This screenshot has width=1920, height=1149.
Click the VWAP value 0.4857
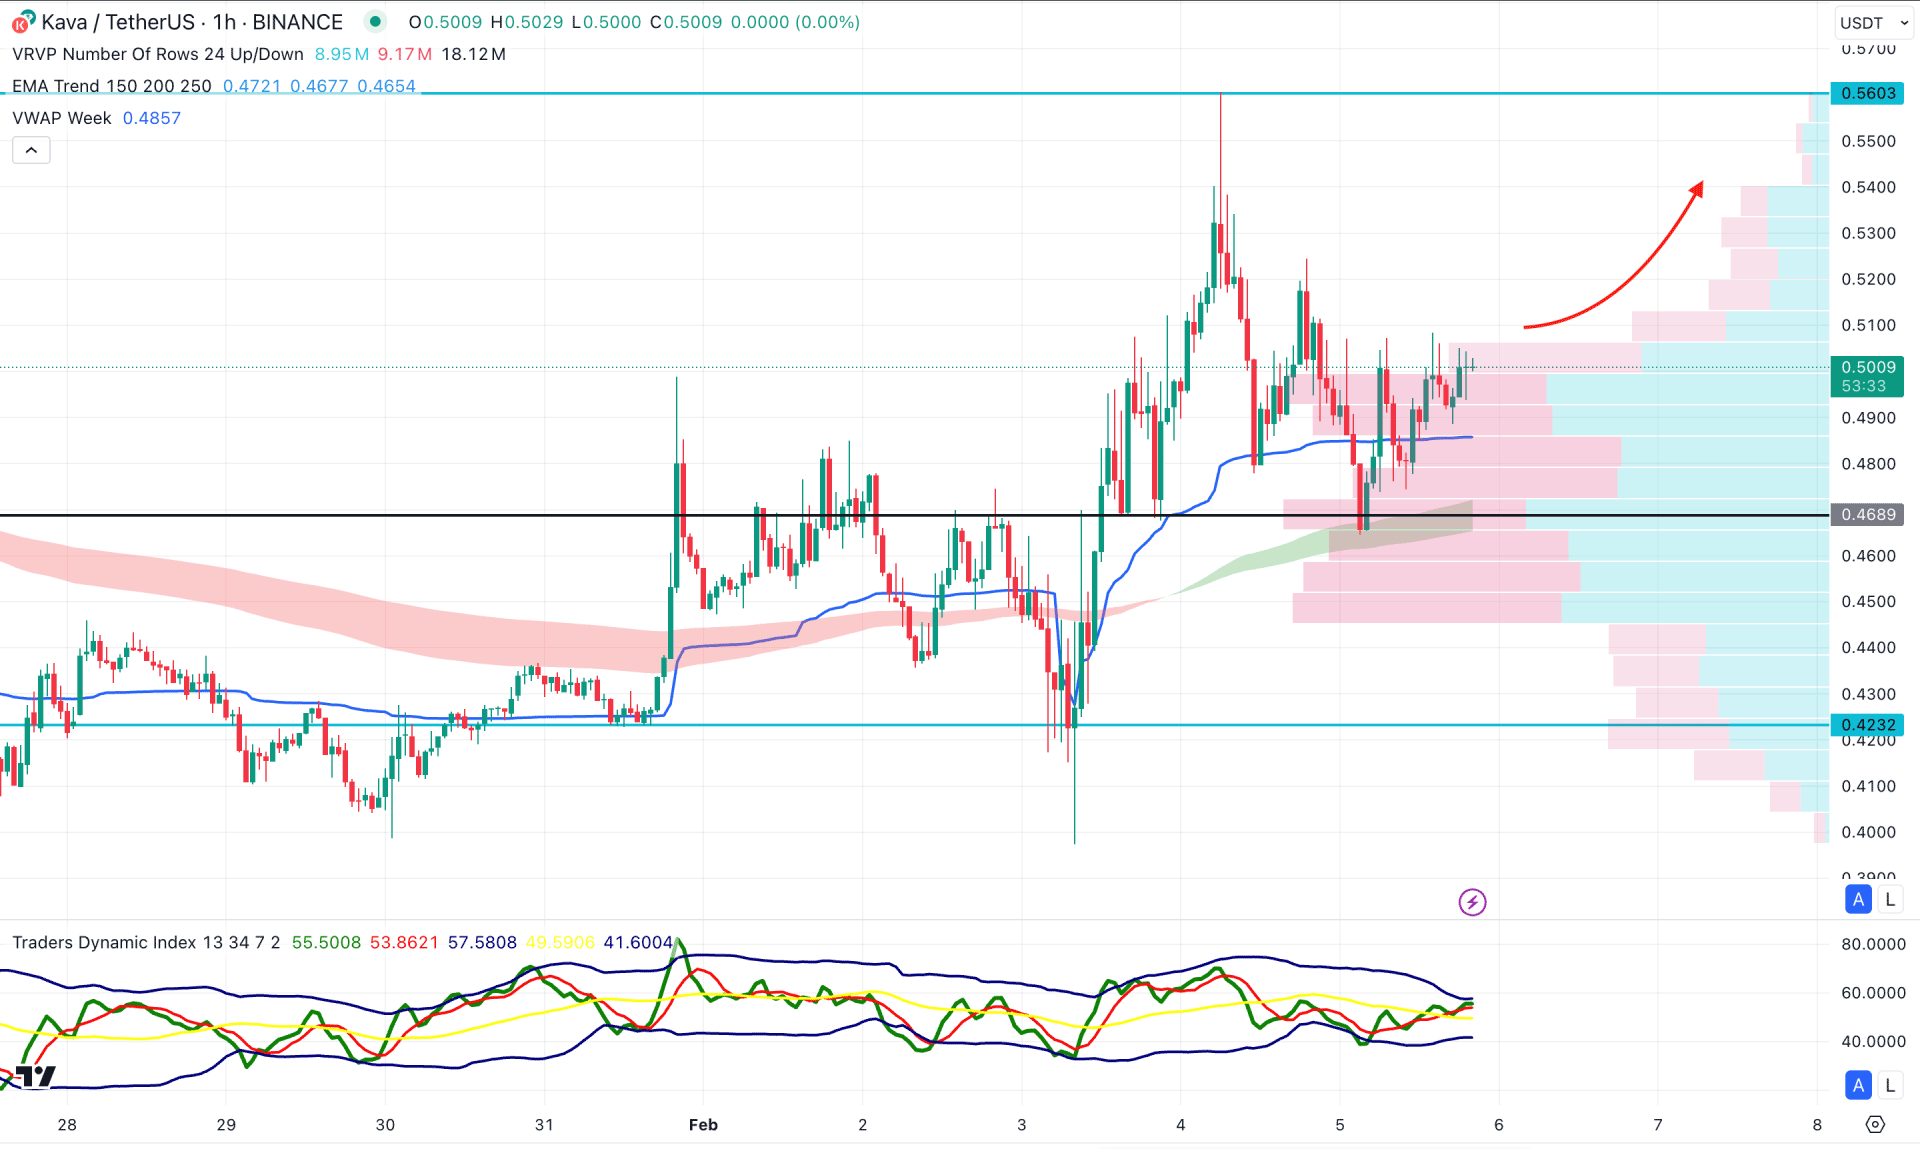[152, 118]
